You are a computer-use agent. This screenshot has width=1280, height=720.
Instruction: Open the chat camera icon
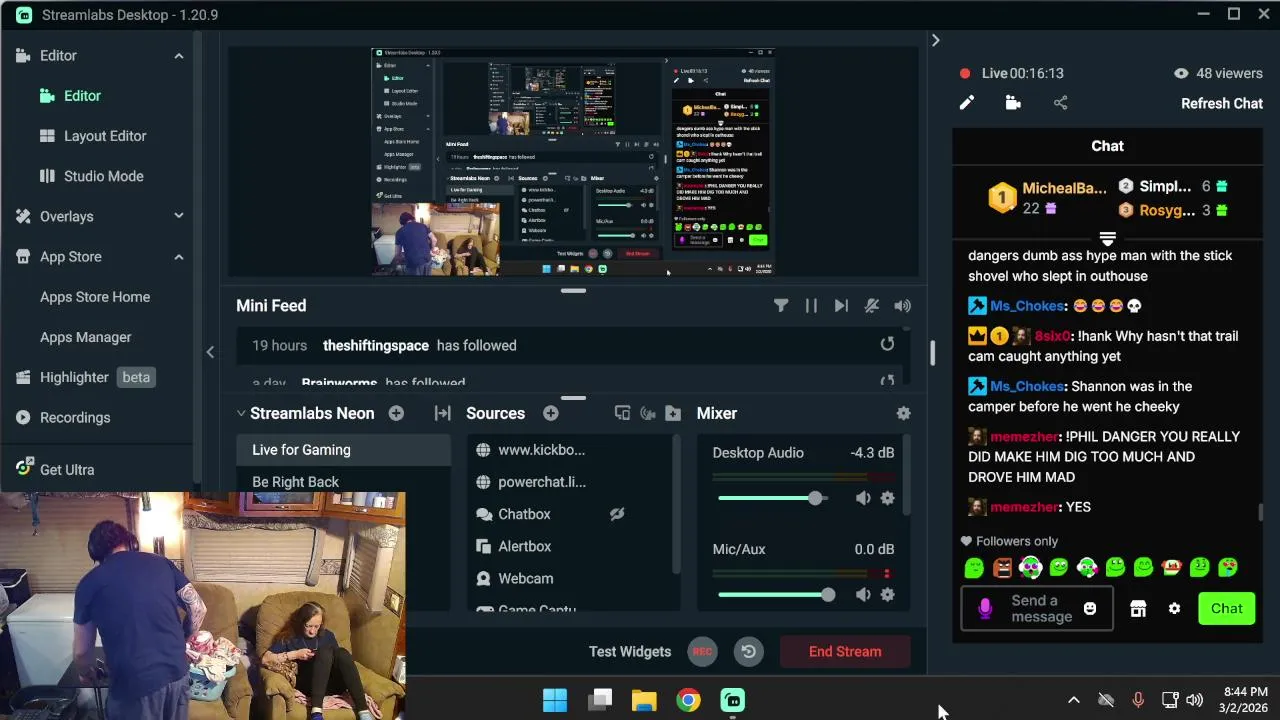[1013, 103]
